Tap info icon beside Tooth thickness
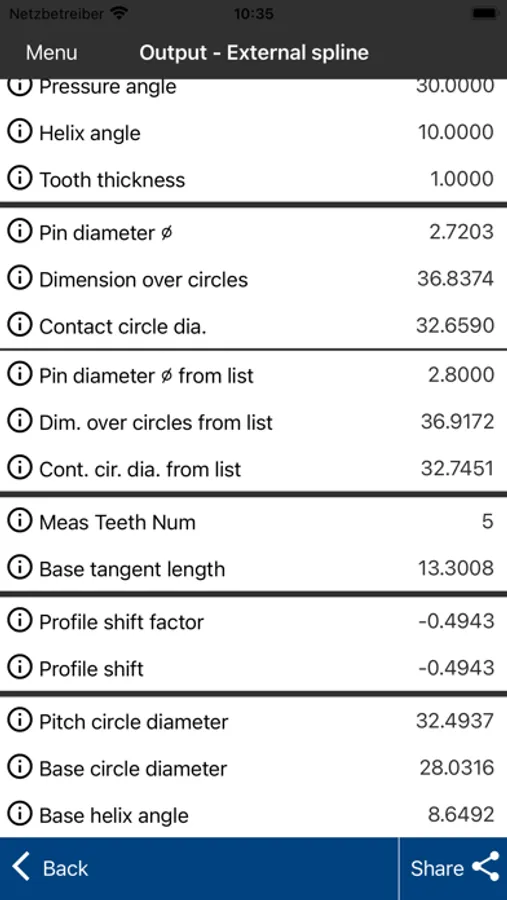This screenshot has height=900, width=507. pyautogui.click(x=20, y=179)
